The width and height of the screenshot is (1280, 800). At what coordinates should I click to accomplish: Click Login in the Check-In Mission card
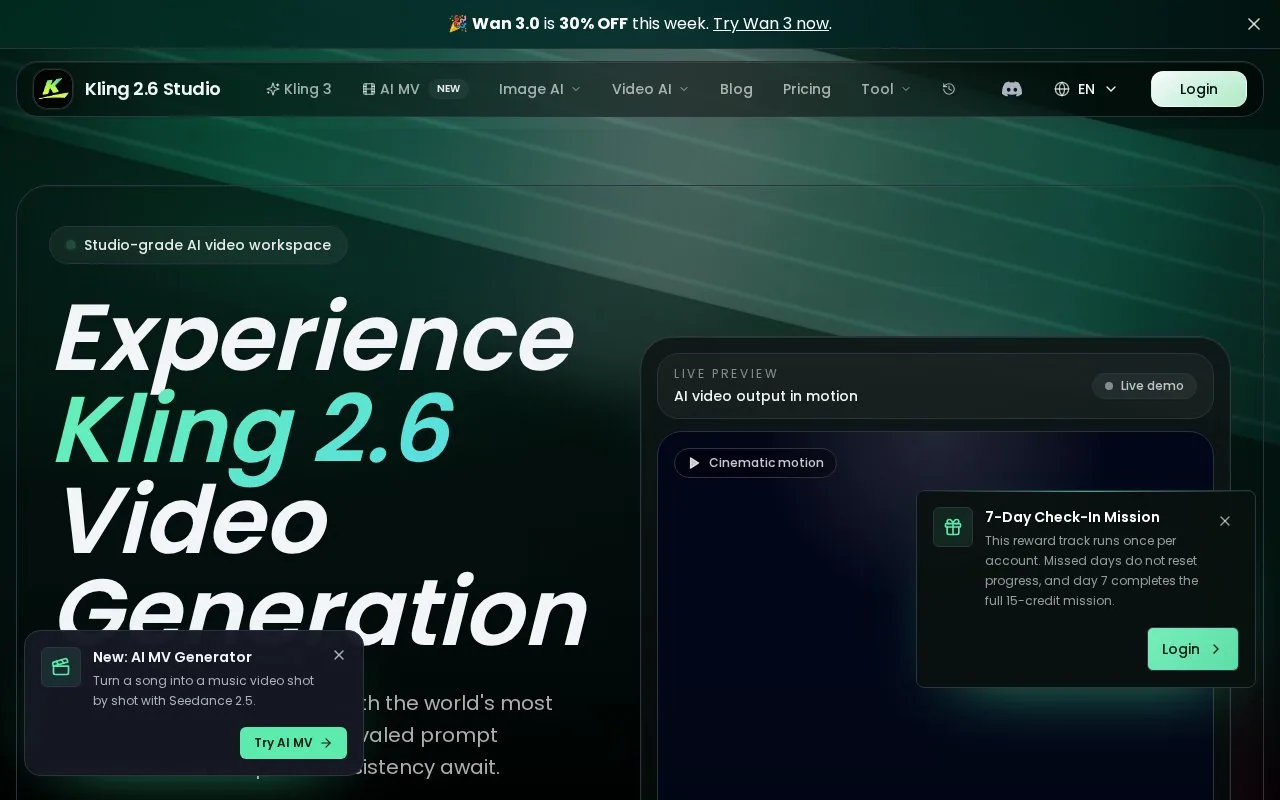click(x=1193, y=649)
